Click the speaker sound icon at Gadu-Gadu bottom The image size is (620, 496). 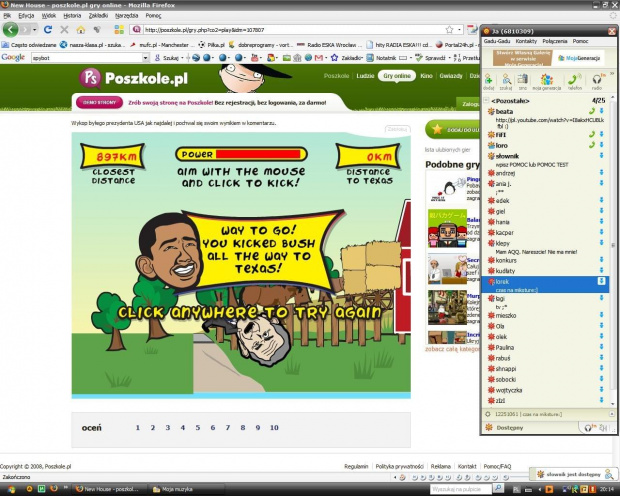[603, 428]
